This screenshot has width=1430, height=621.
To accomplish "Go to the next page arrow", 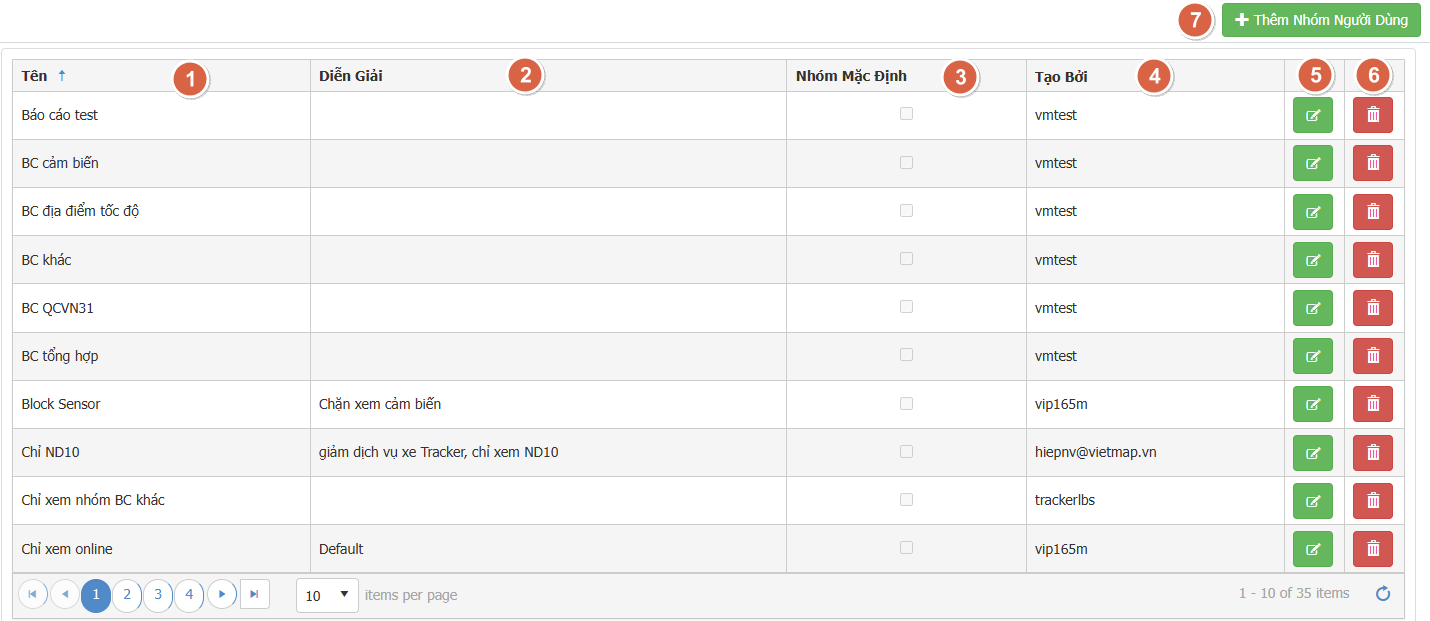I will click(221, 594).
